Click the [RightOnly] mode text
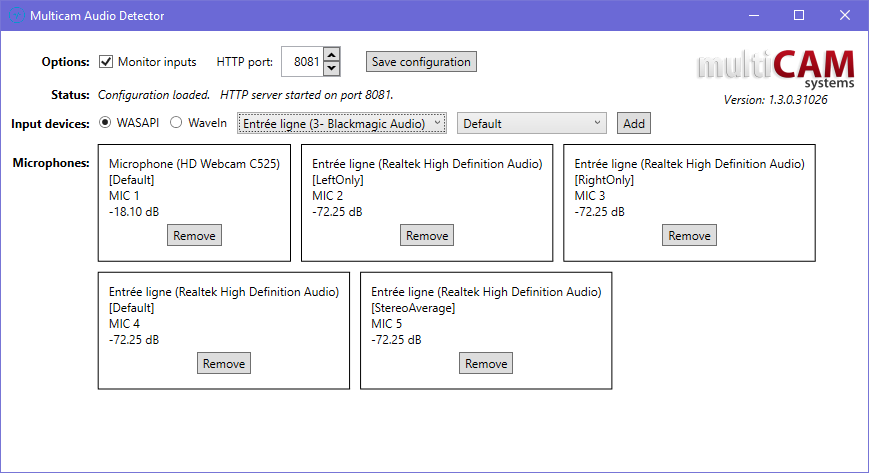The image size is (869, 473). (604, 180)
